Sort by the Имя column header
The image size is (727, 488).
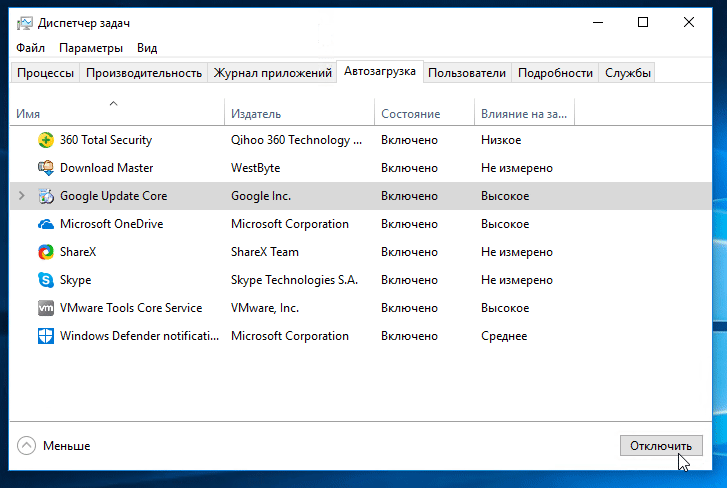point(117,112)
